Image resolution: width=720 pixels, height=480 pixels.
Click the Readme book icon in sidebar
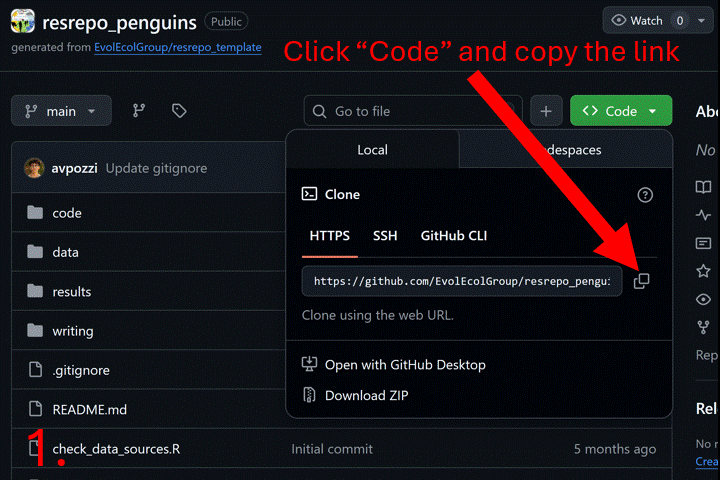703,186
